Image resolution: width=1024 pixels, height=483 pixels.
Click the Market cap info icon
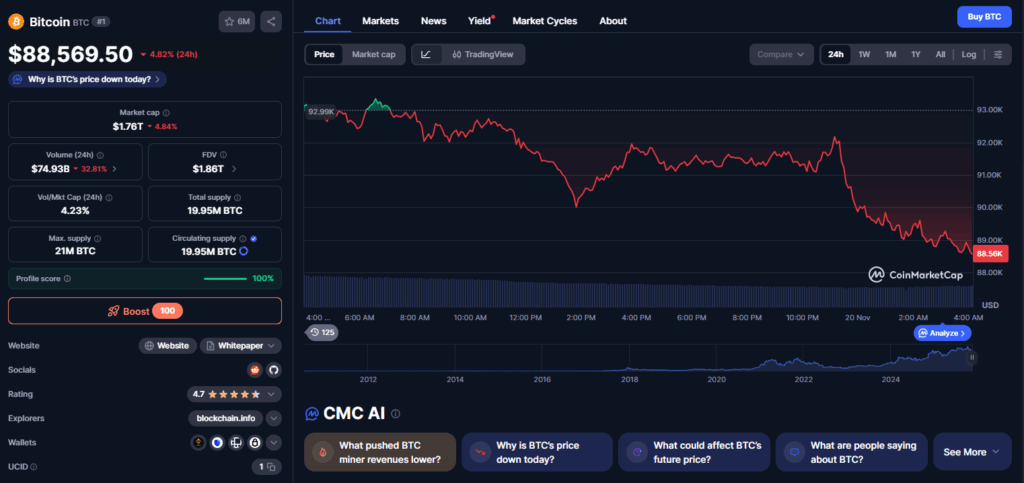point(166,113)
